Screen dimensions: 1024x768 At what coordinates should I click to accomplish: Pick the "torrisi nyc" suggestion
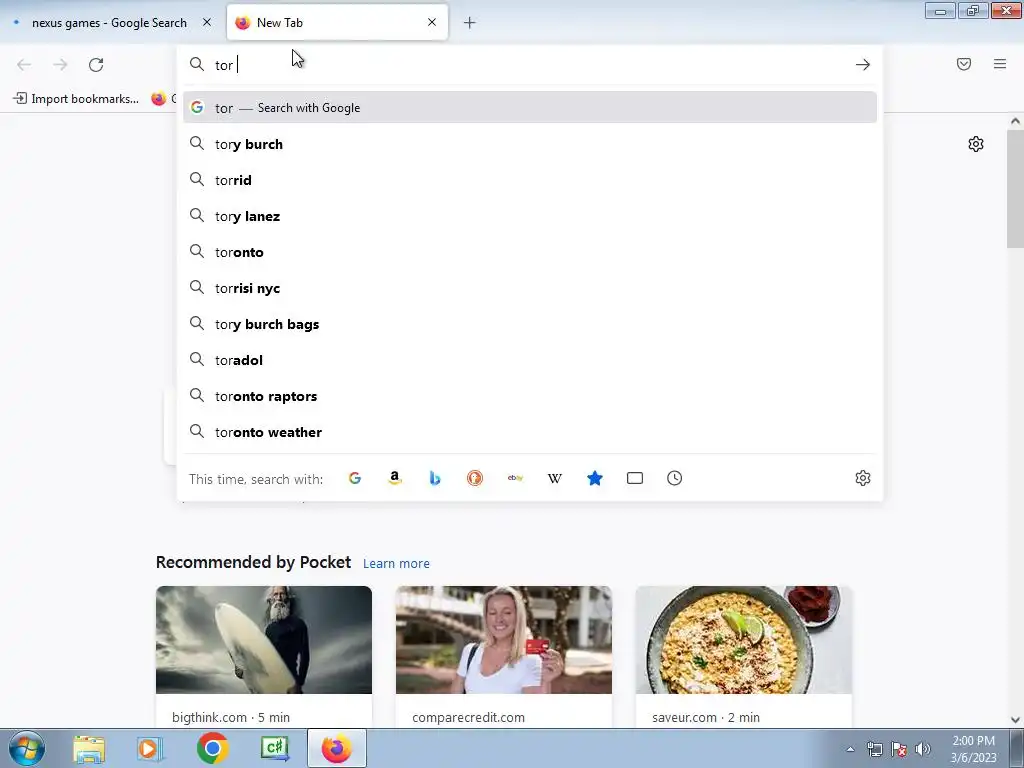tap(530, 287)
